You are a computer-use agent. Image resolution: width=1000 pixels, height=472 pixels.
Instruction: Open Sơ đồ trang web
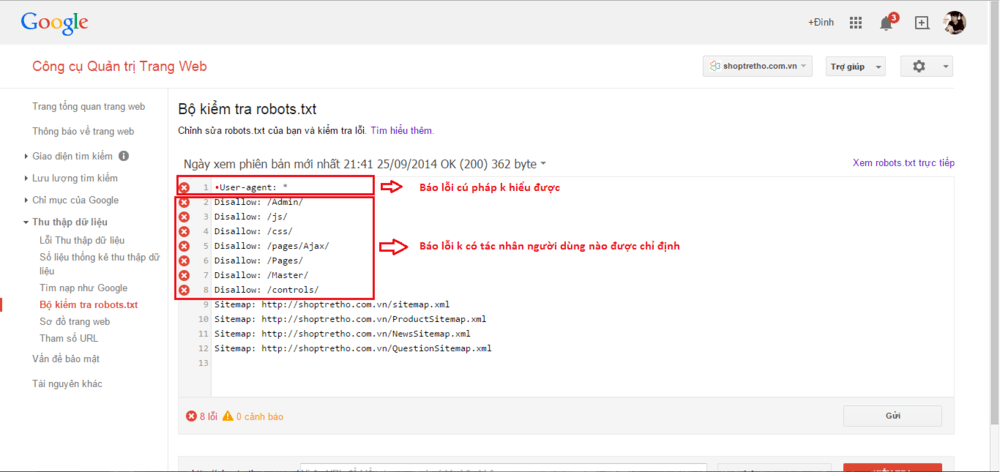[75, 321]
